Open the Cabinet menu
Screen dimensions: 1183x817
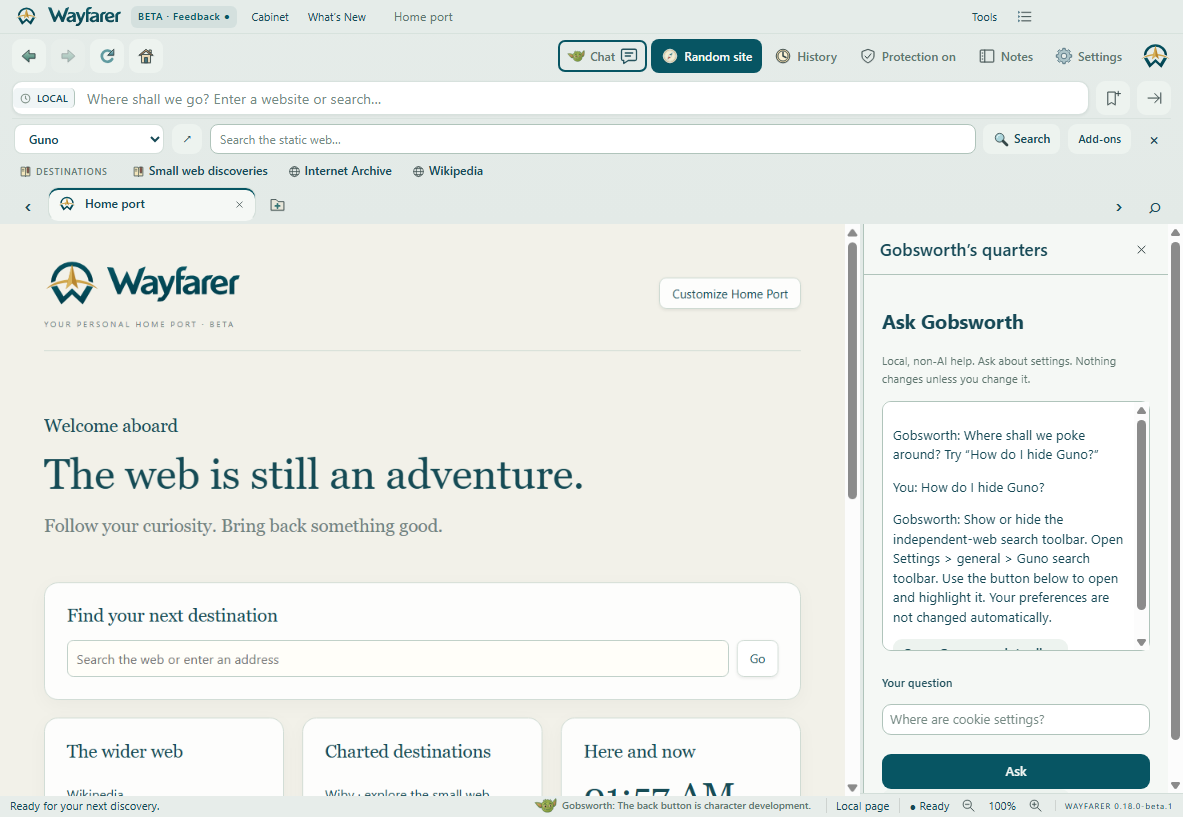pos(269,17)
